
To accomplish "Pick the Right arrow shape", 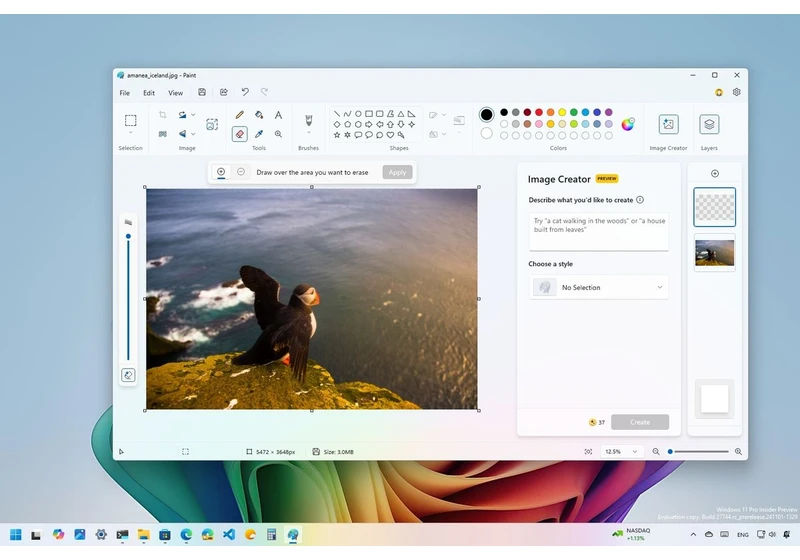I will tap(369, 124).
